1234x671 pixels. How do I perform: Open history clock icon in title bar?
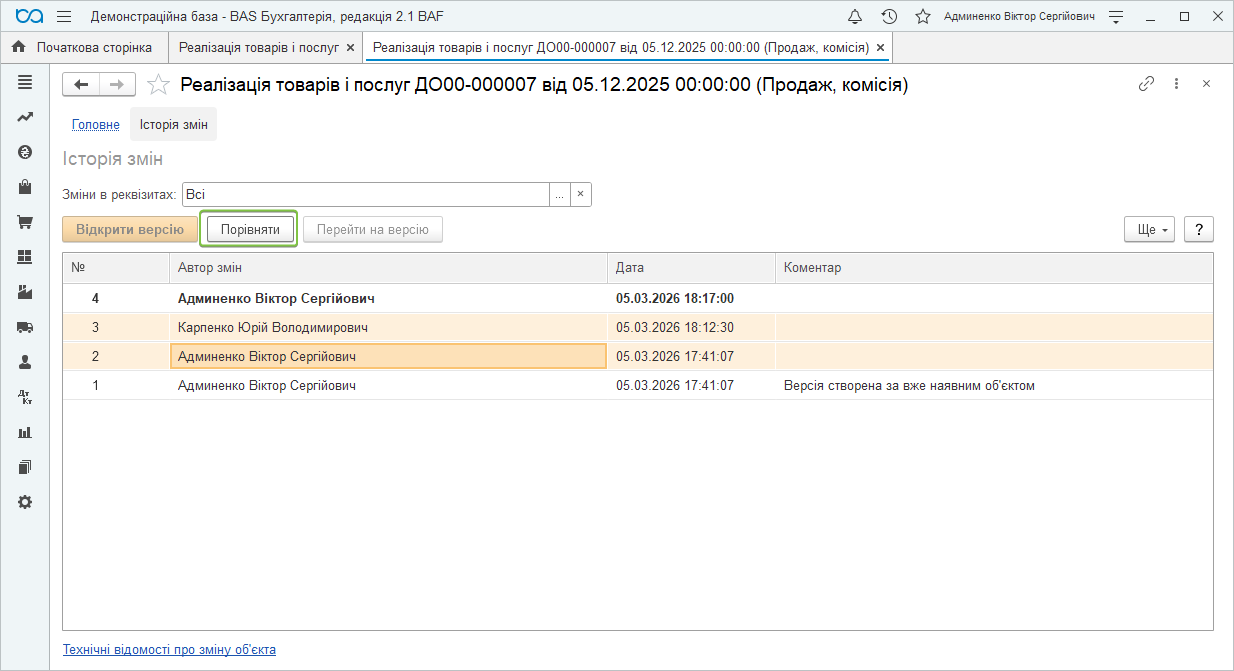pyautogui.click(x=889, y=16)
